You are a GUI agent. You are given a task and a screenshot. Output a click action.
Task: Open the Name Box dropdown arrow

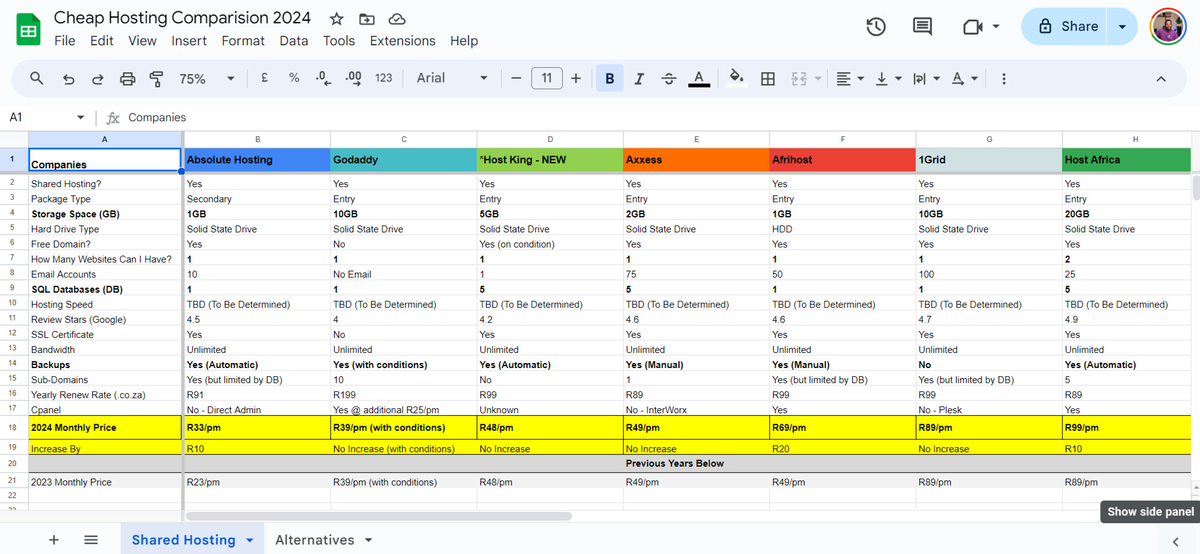coord(80,117)
